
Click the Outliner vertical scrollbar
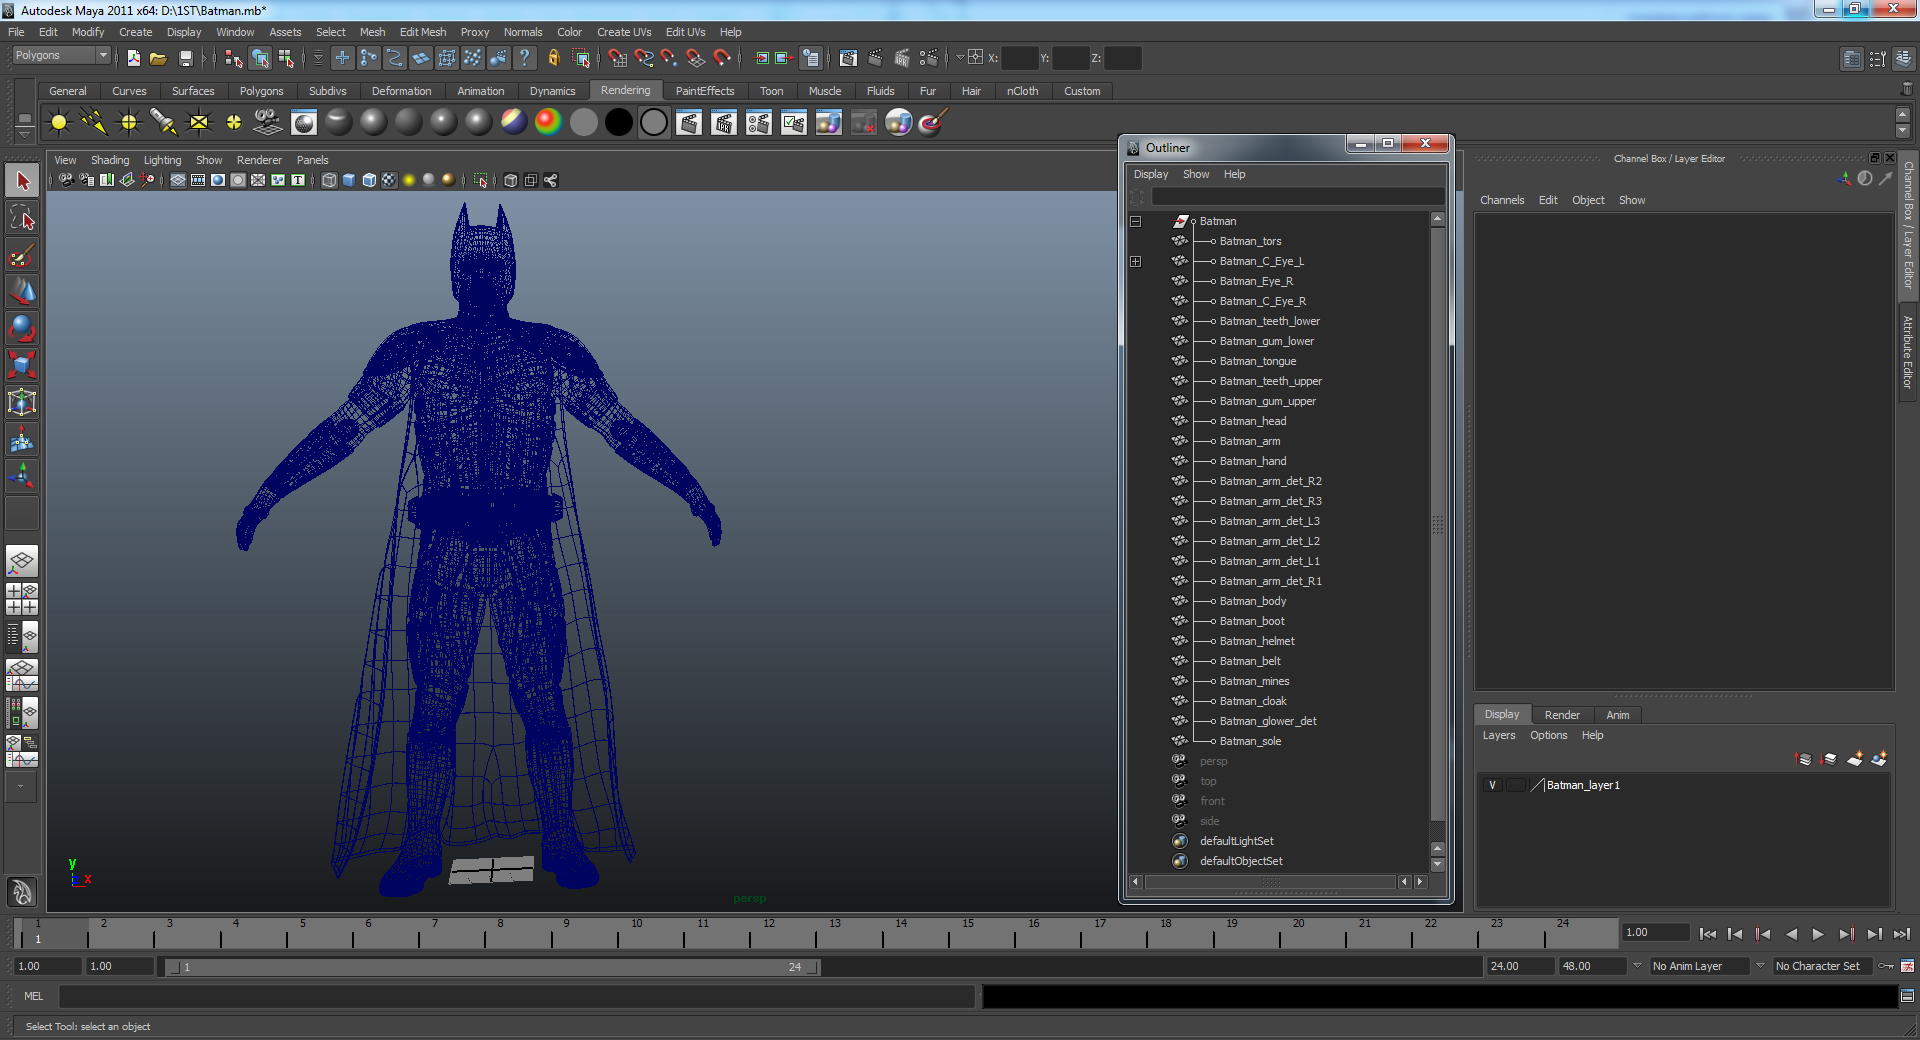click(1437, 524)
